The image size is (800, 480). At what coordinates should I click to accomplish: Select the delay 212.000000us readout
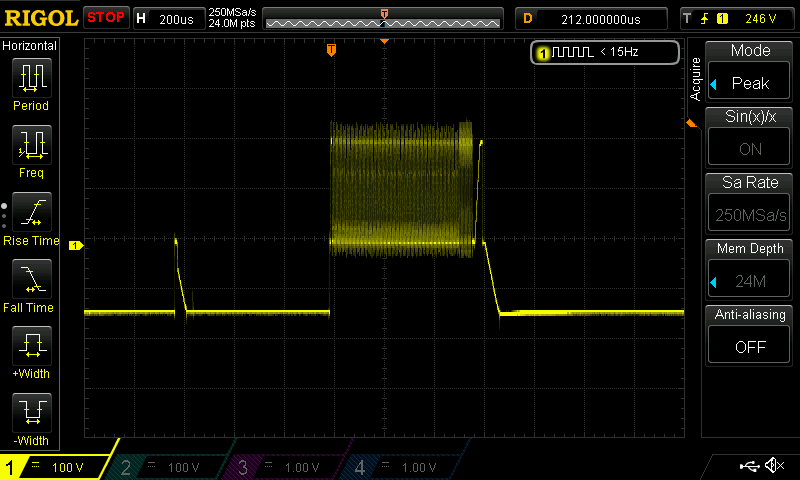tap(591, 19)
